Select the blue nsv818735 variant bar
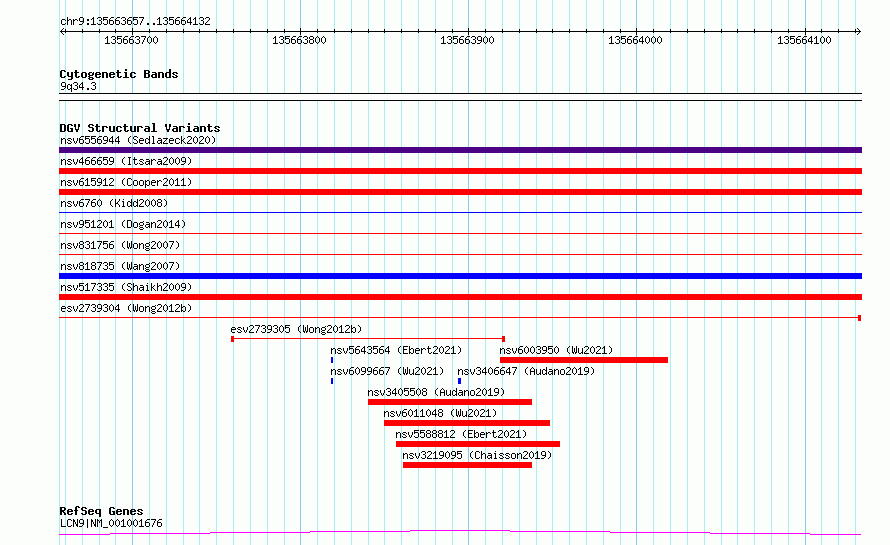Screen dimensions: 890x545 (x=460, y=276)
